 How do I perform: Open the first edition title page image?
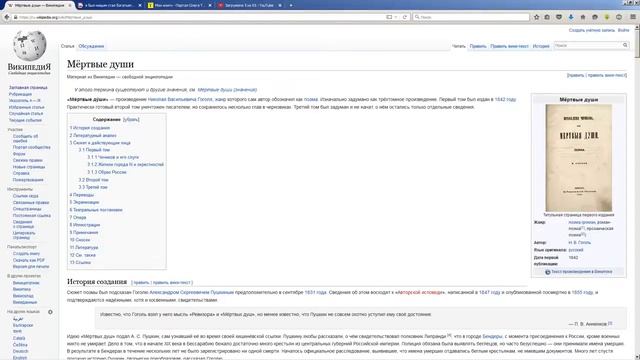(x=578, y=158)
